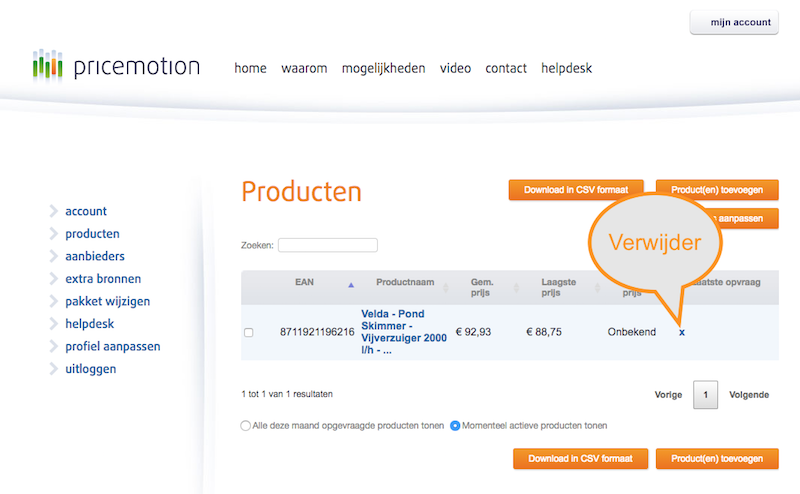The image size is (800, 494).
Task: Open helpdesk in the sidebar
Action: coord(90,324)
